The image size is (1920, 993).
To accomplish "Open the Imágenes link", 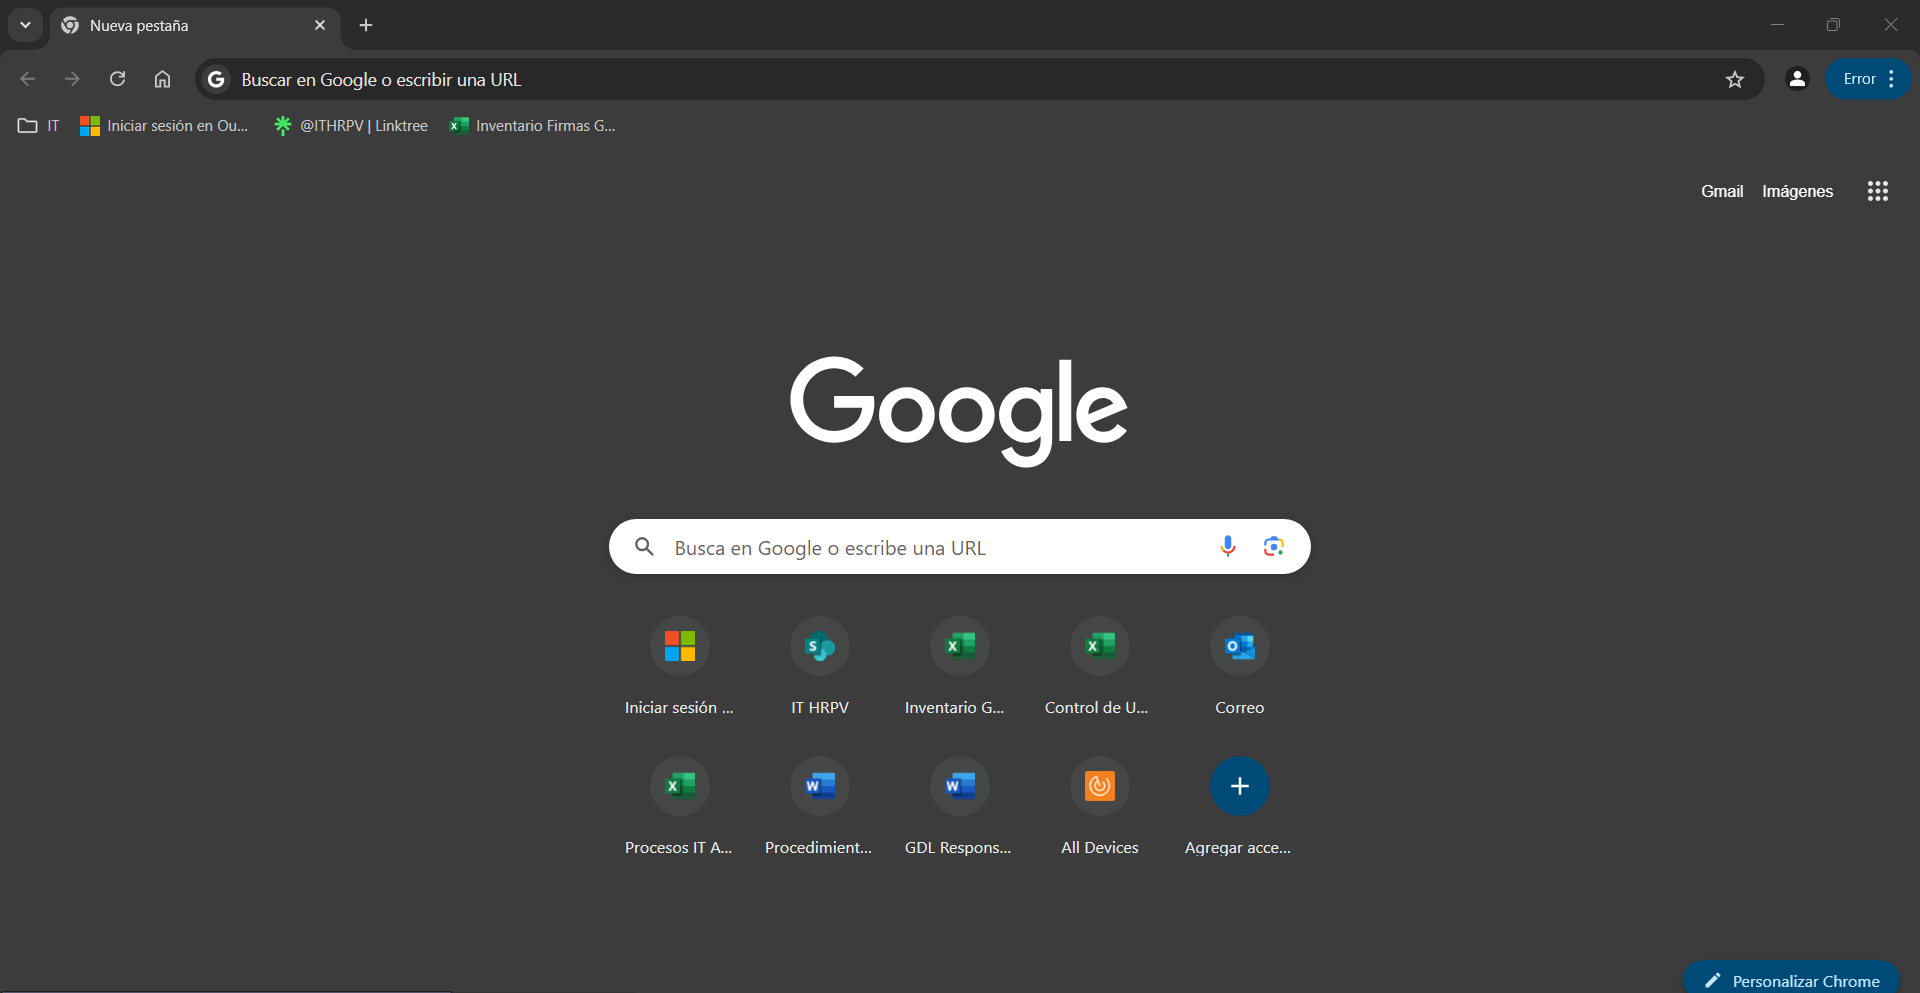I will (1797, 191).
